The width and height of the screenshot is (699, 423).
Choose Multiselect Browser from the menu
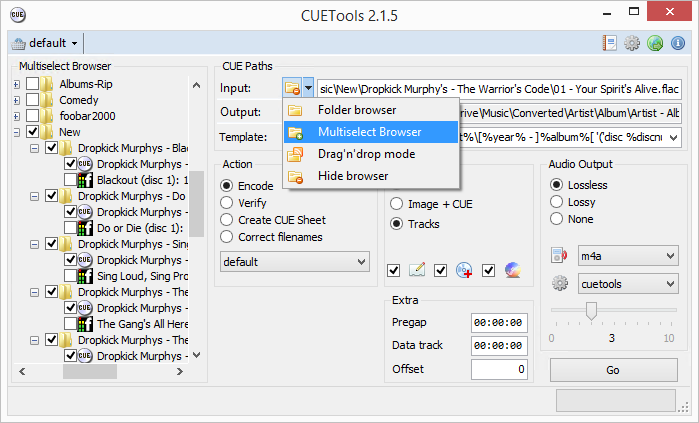tap(371, 132)
